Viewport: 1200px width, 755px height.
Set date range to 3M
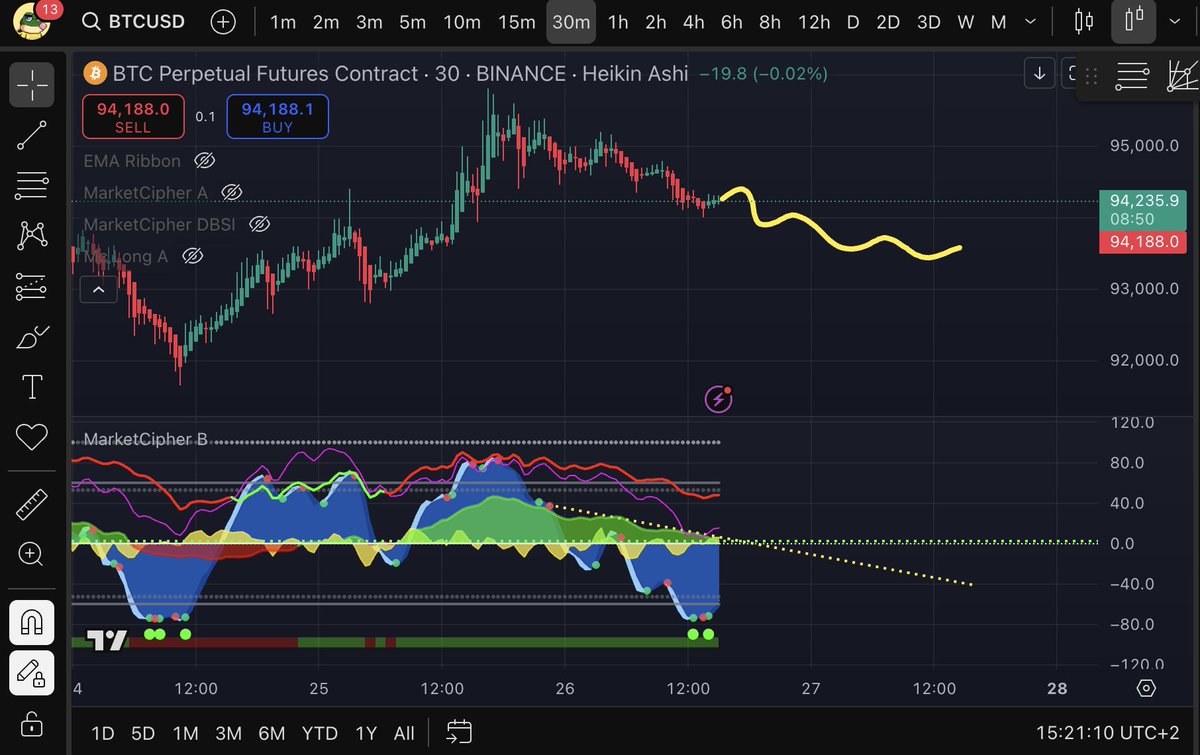tap(228, 733)
